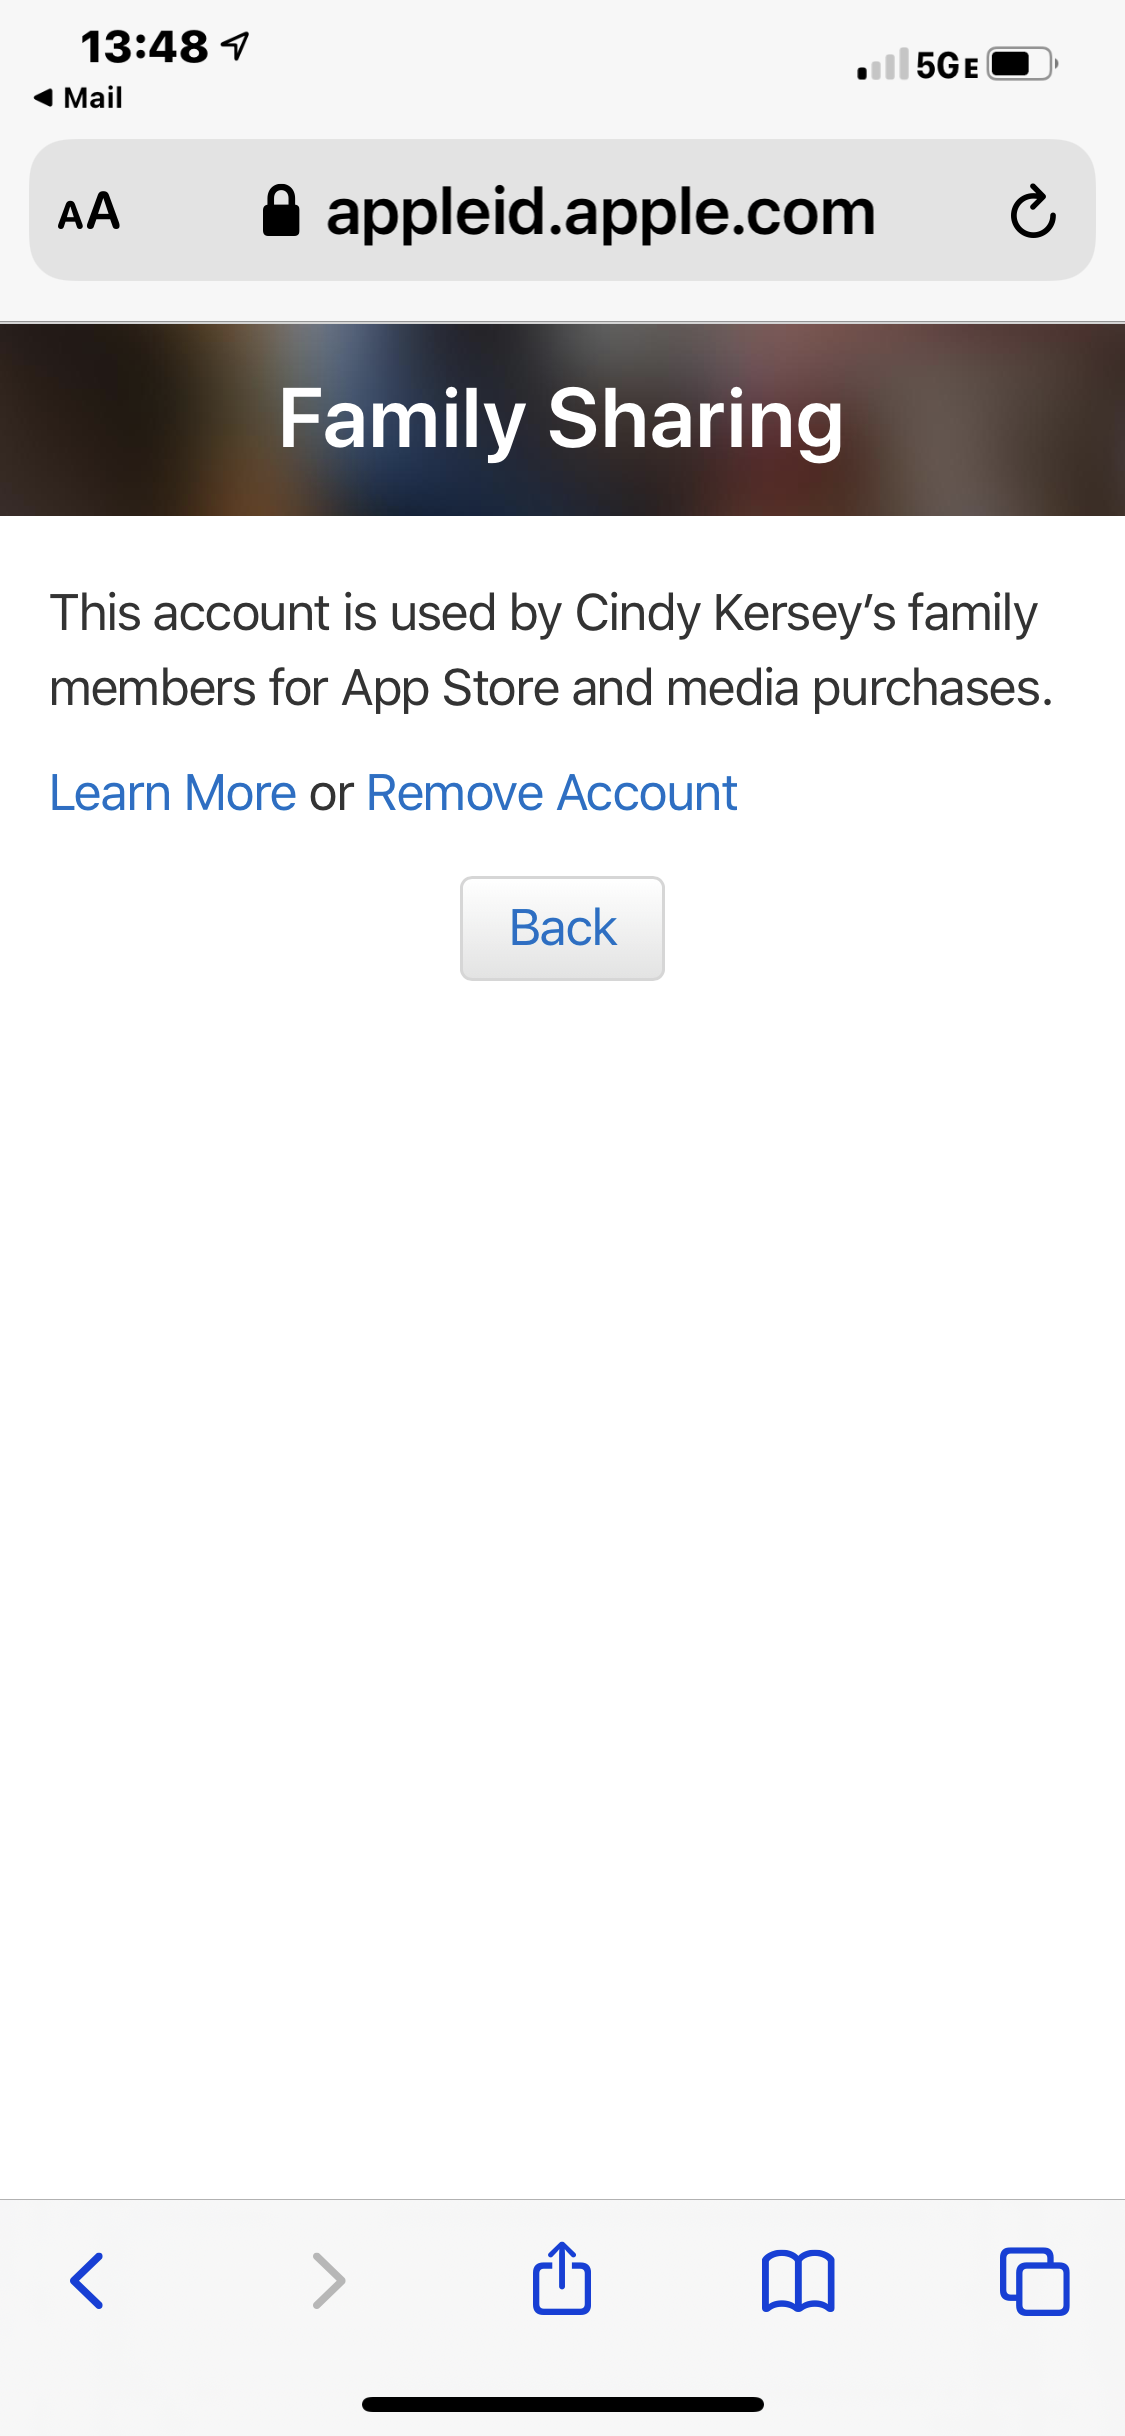The image size is (1125, 2436).
Task: Reload the page with refresh icon
Action: 1032,212
